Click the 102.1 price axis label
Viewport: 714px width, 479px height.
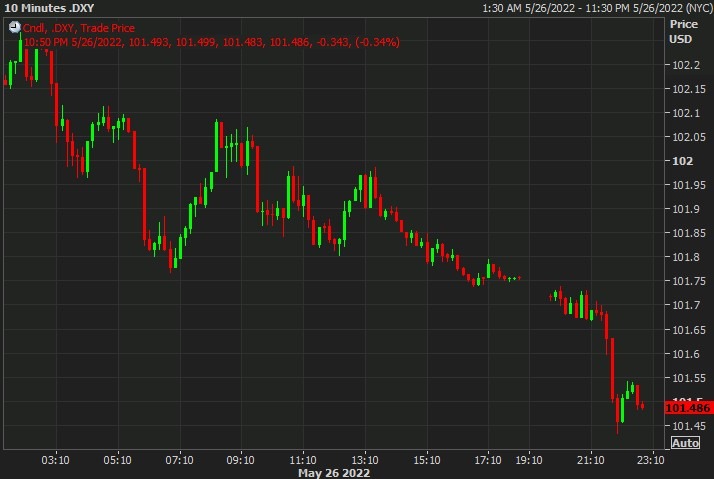click(686, 113)
